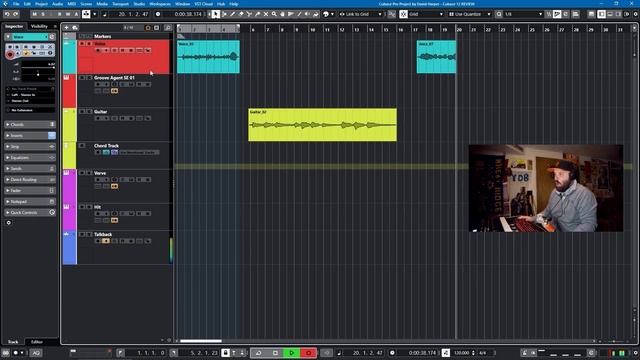Expand the Notepad inspector section
This screenshot has width=640, height=360.
tap(30, 202)
